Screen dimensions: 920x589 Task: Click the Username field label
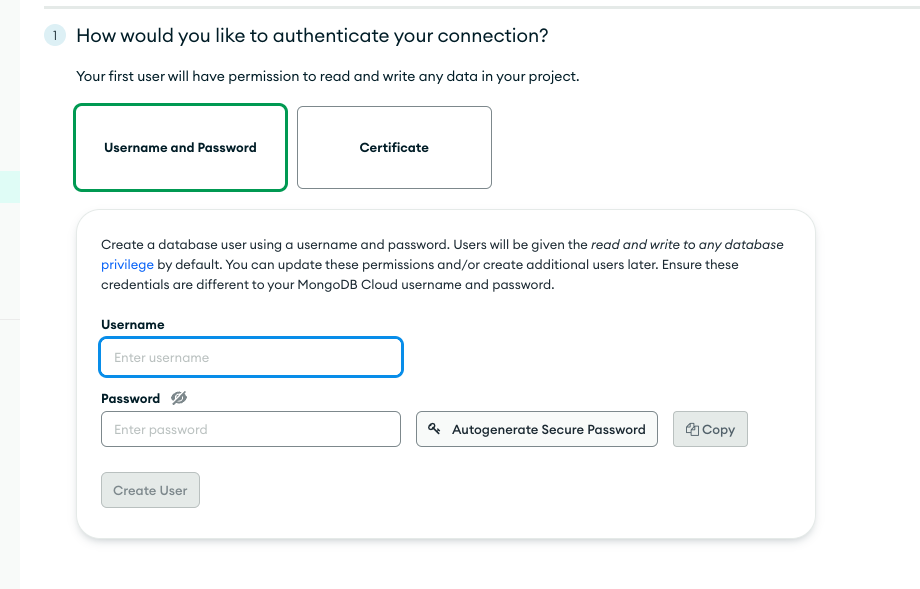133,325
